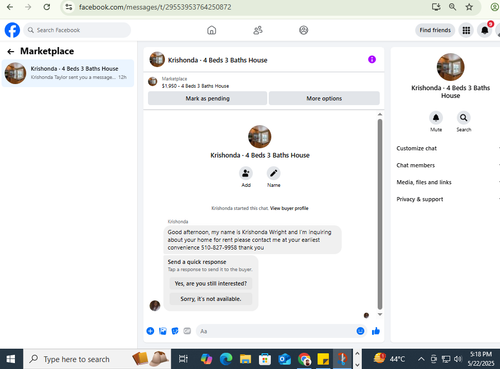Open more actions plus icon in composer
Image resolution: width=500 pixels, height=369 pixels.
pos(150,331)
